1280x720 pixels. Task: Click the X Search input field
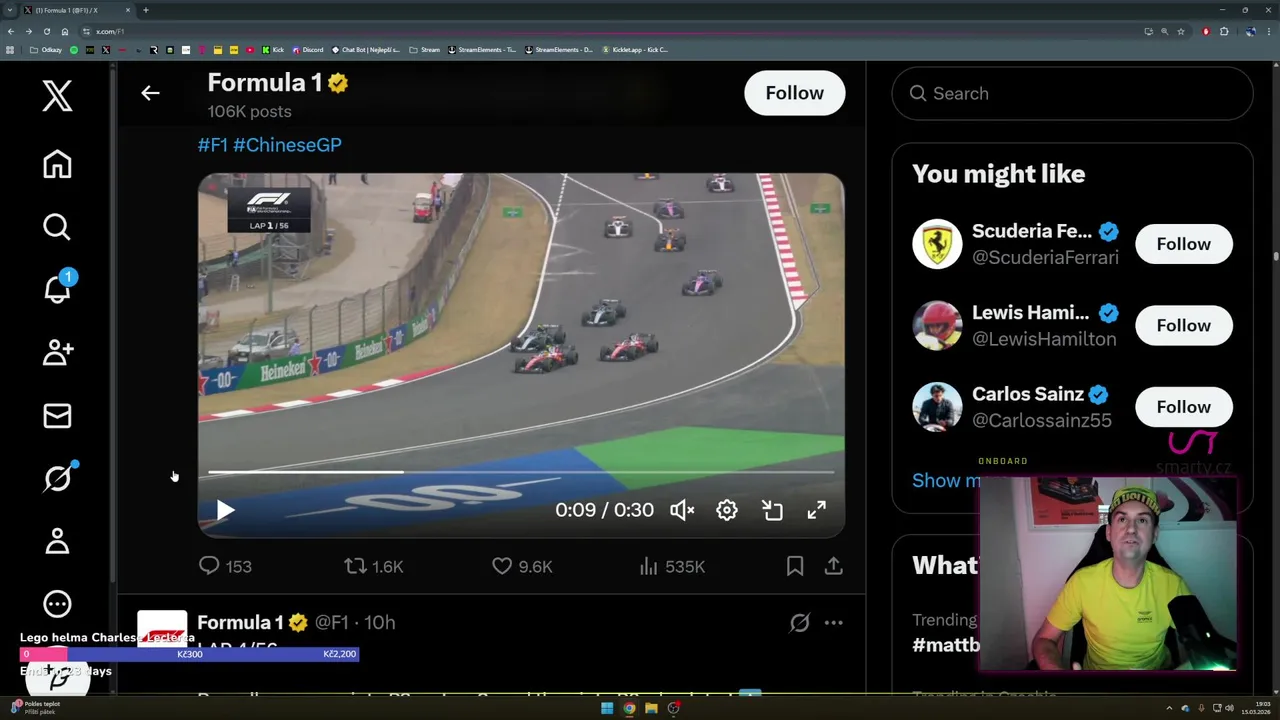pyautogui.click(x=1080, y=93)
